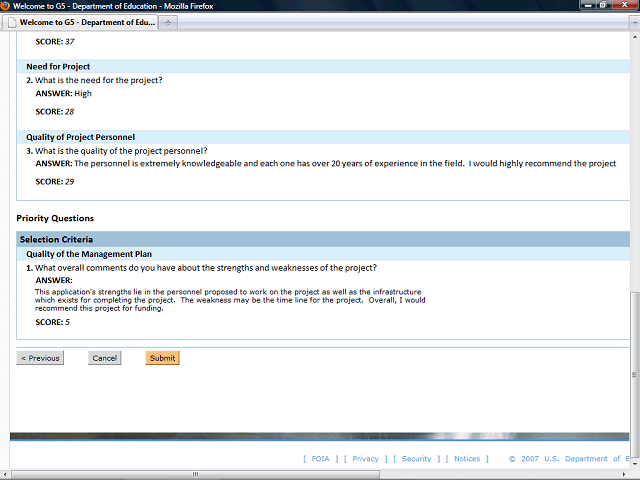640x480 pixels.
Task: Click the 2007 U.S. Department copyright text
Action: 570,459
